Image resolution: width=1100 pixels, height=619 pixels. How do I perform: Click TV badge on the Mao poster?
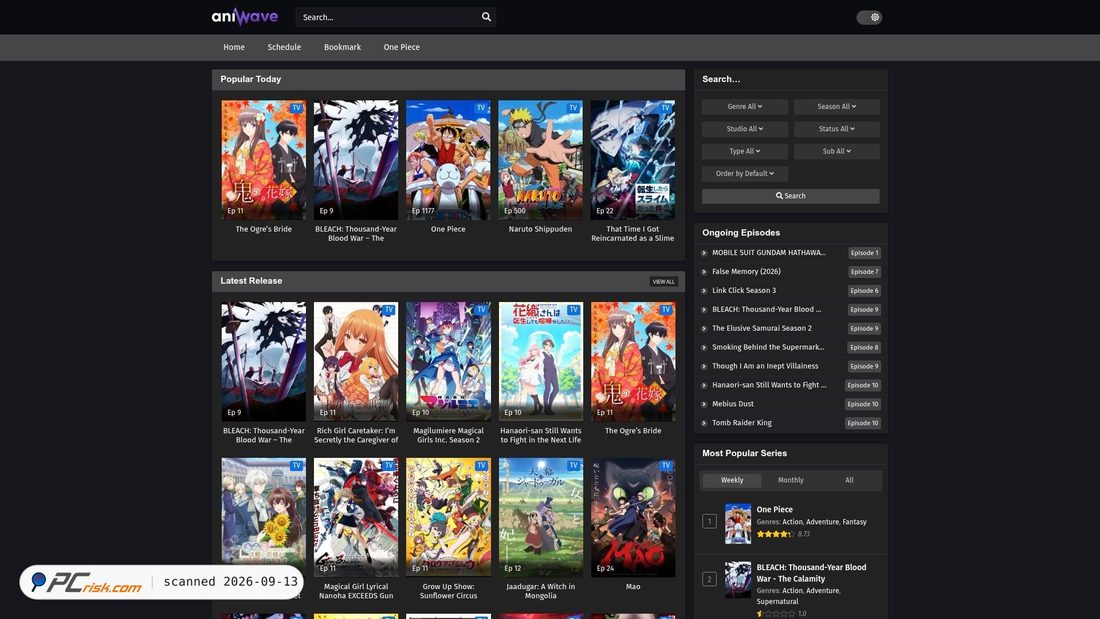pos(666,465)
